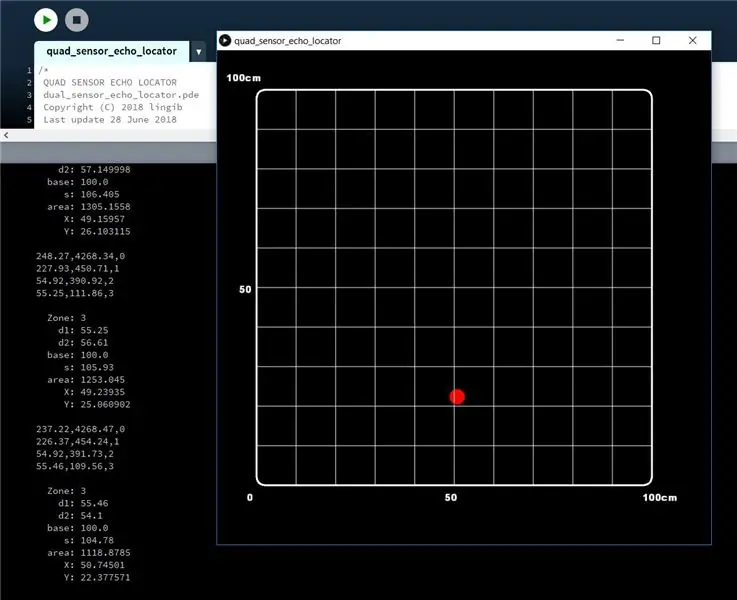737x600 pixels.
Task: Click console value 'area: 1253.045'
Action: [x=86, y=380]
